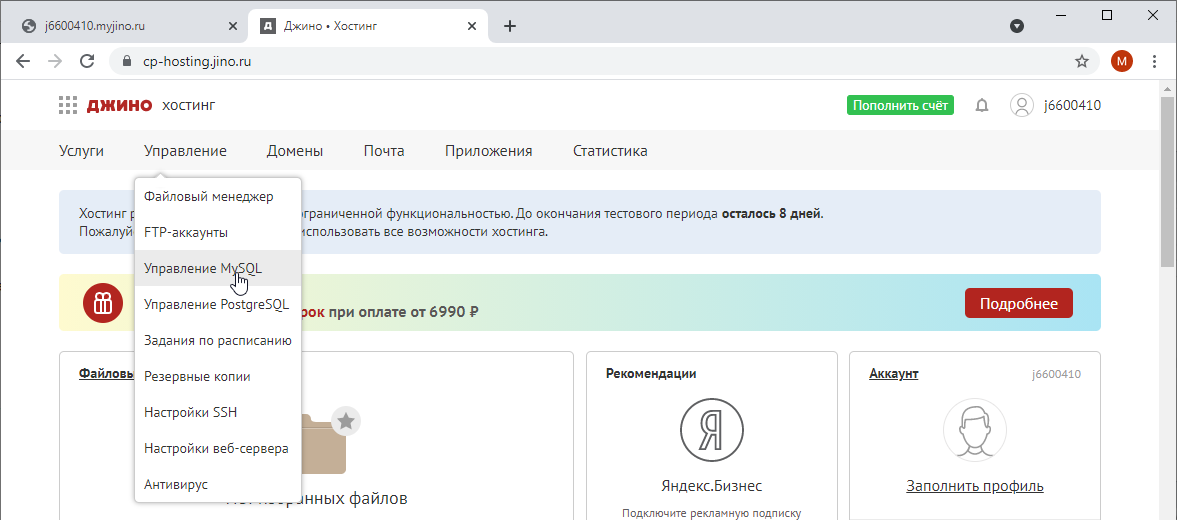Click the notifications bell icon
The width and height of the screenshot is (1177, 520).
pos(982,105)
